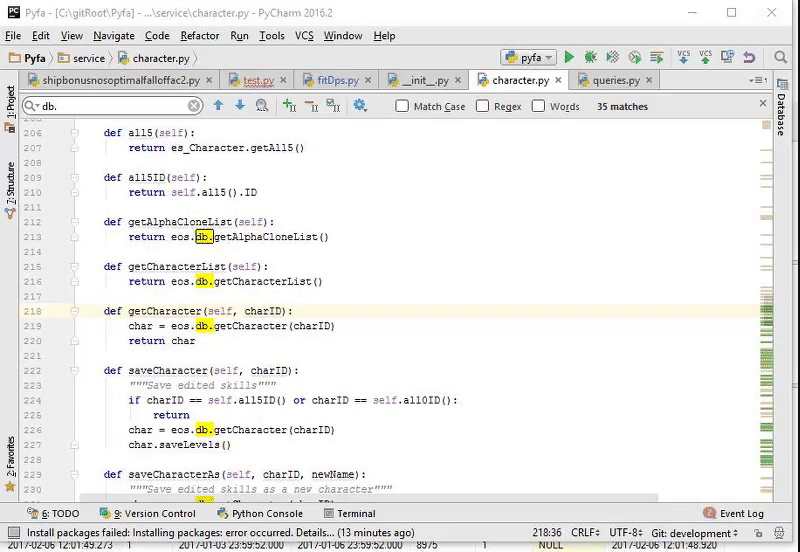This screenshot has width=800, height=552.
Task: Go to previous search occurrence arrow
Action: (218, 106)
